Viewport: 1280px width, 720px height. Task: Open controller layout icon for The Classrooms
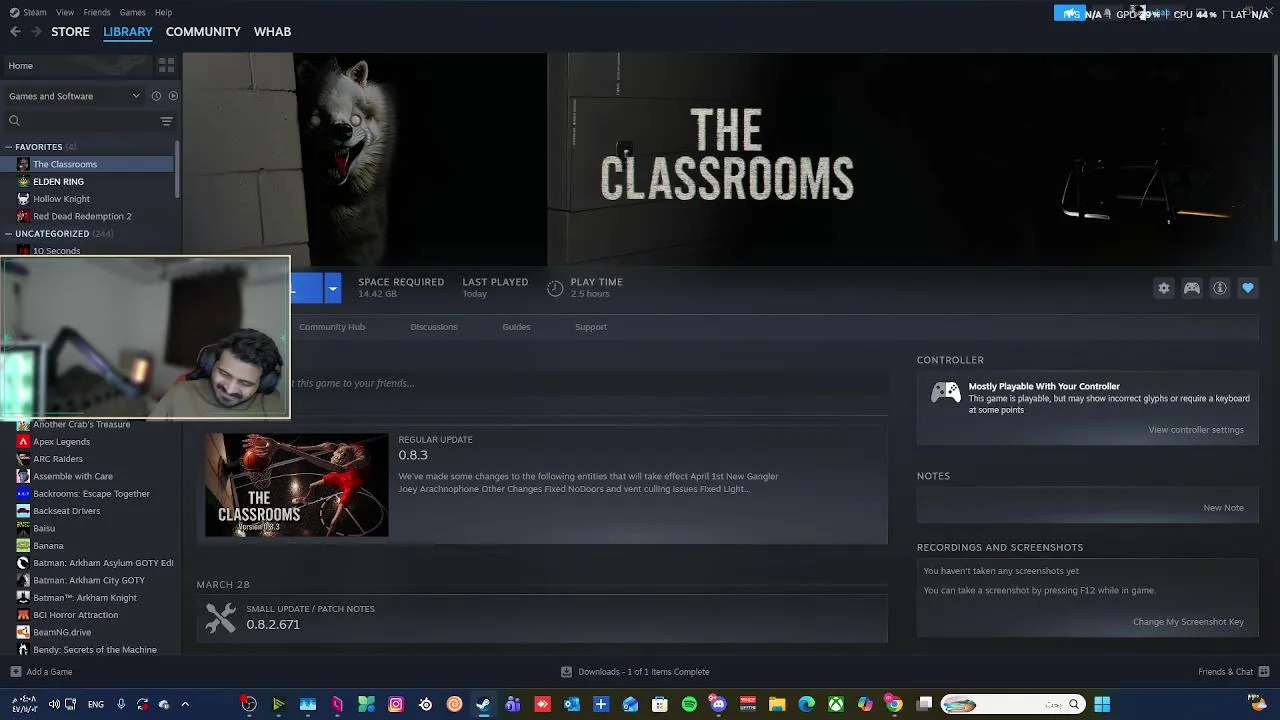[x=1192, y=288]
